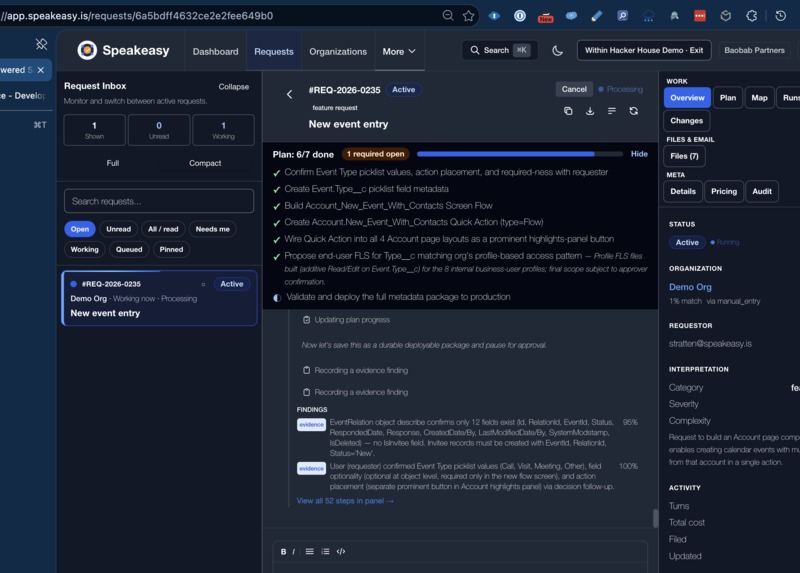Bookmark the page with the star icon
The image size is (800, 573).
click(468, 16)
